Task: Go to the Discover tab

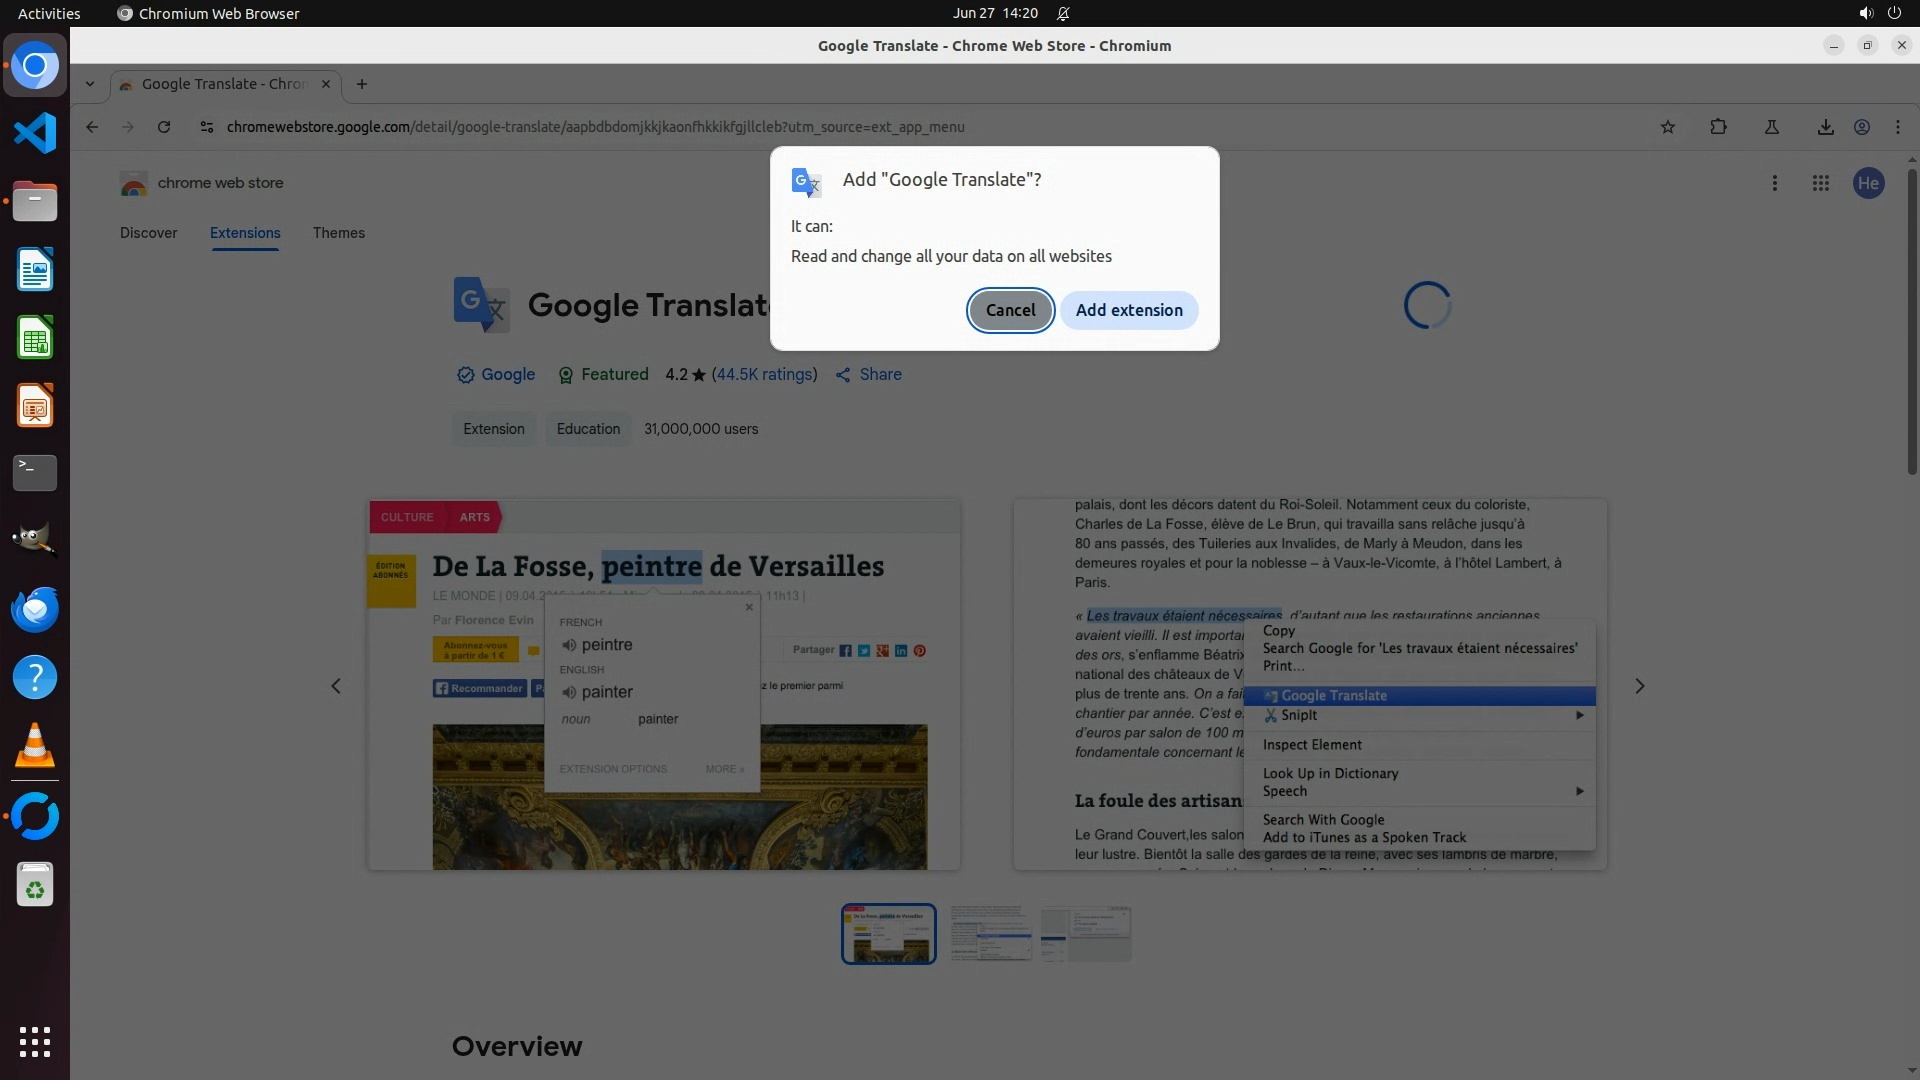Action: (x=148, y=233)
